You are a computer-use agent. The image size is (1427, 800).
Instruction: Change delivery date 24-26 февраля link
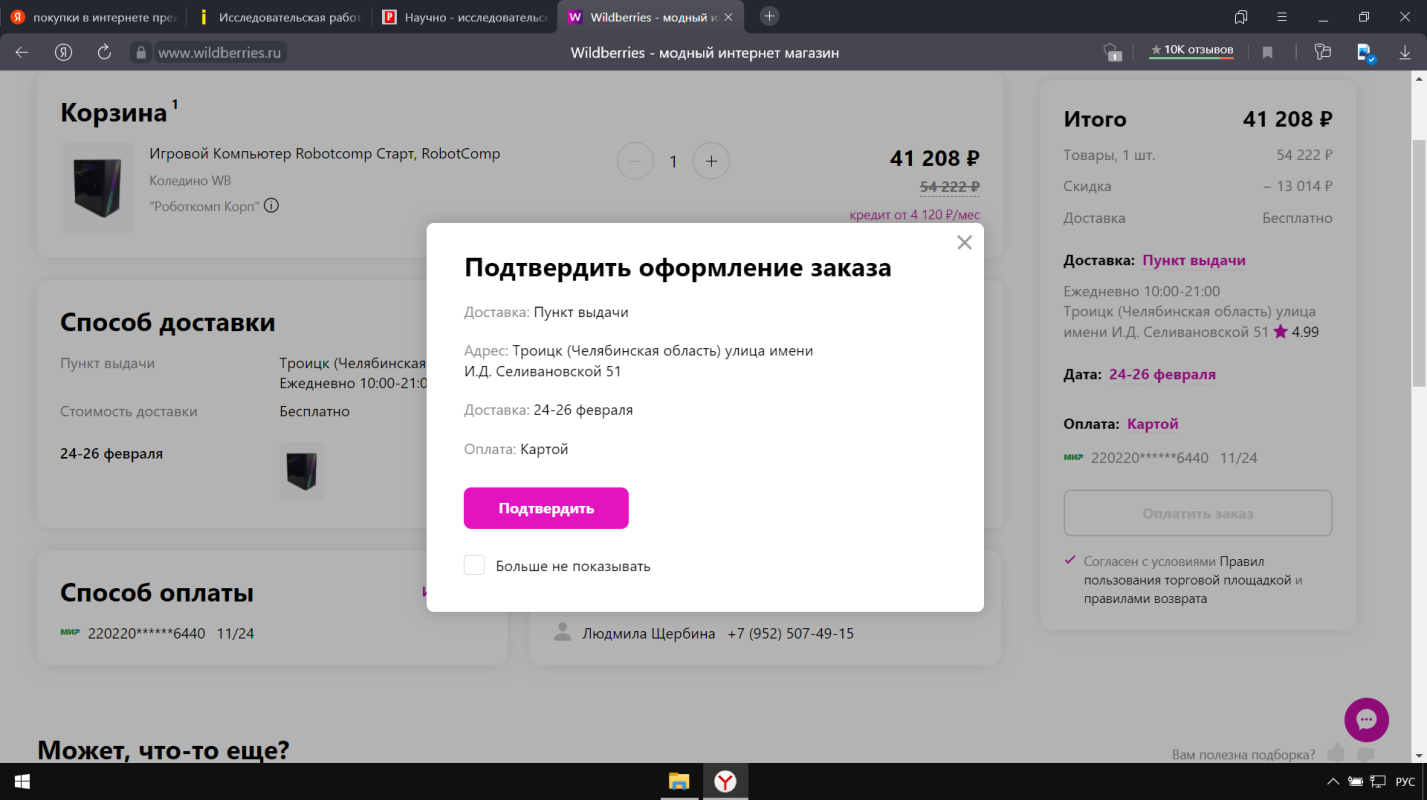[x=1162, y=375]
